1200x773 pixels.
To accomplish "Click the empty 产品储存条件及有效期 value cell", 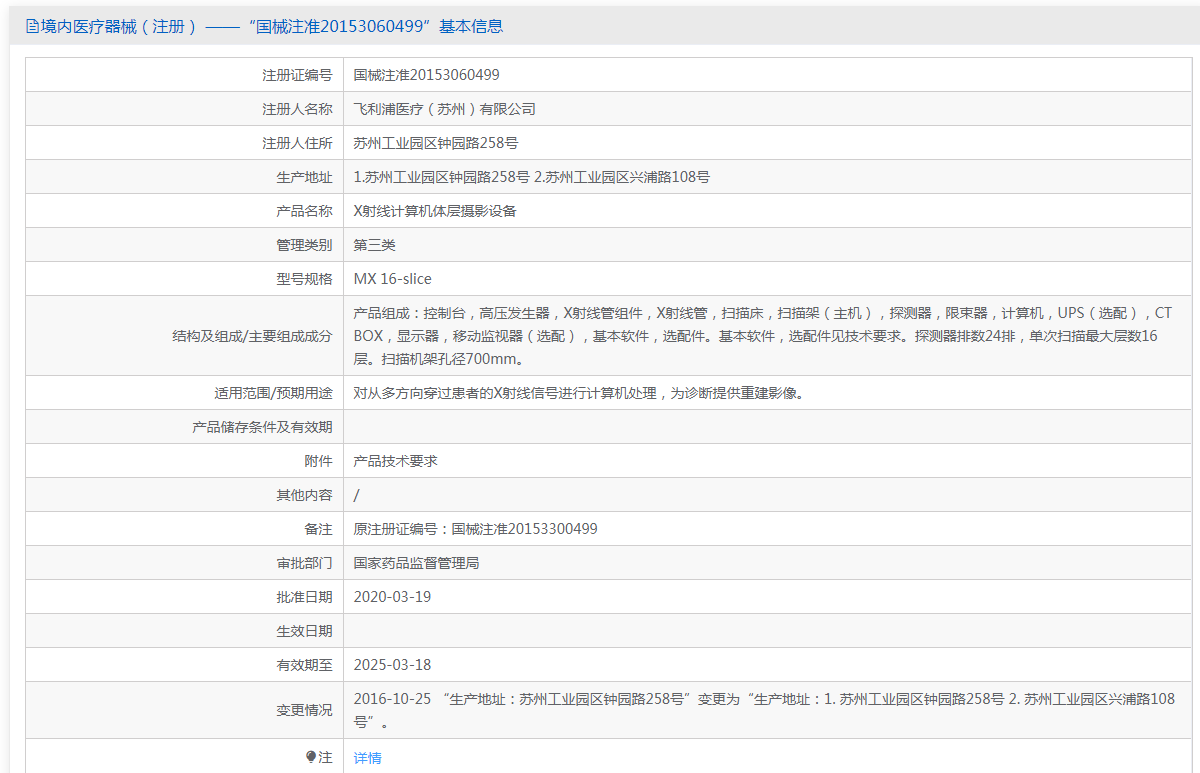I will 770,427.
